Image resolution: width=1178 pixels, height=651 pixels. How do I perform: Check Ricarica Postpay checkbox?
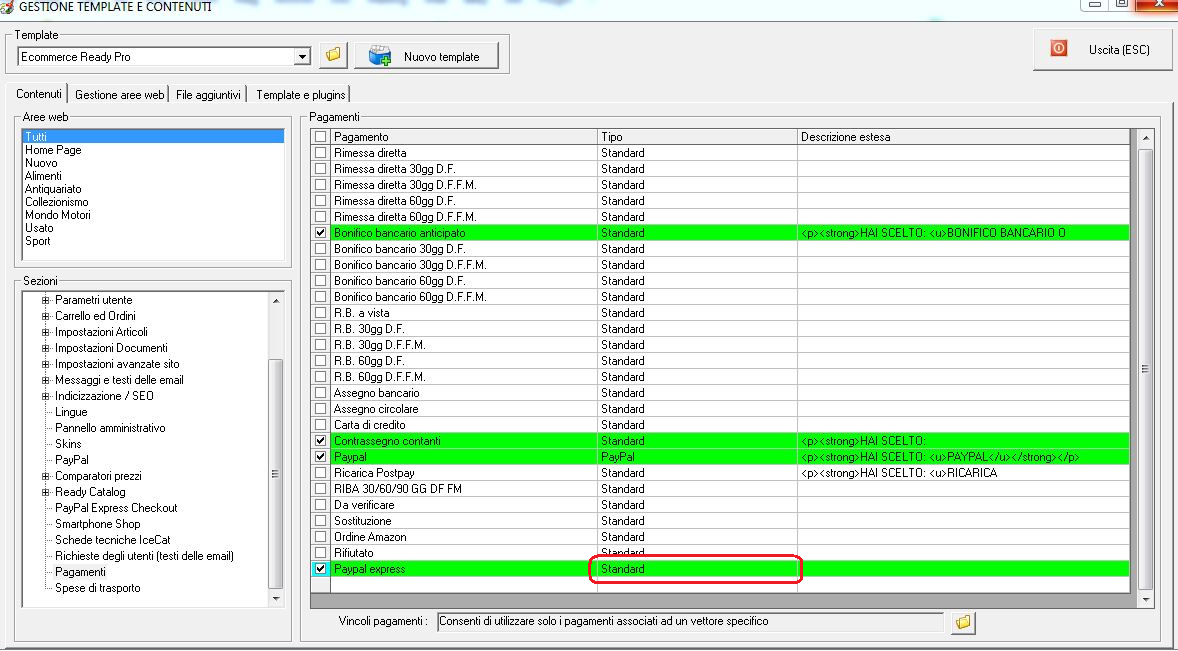coord(321,473)
